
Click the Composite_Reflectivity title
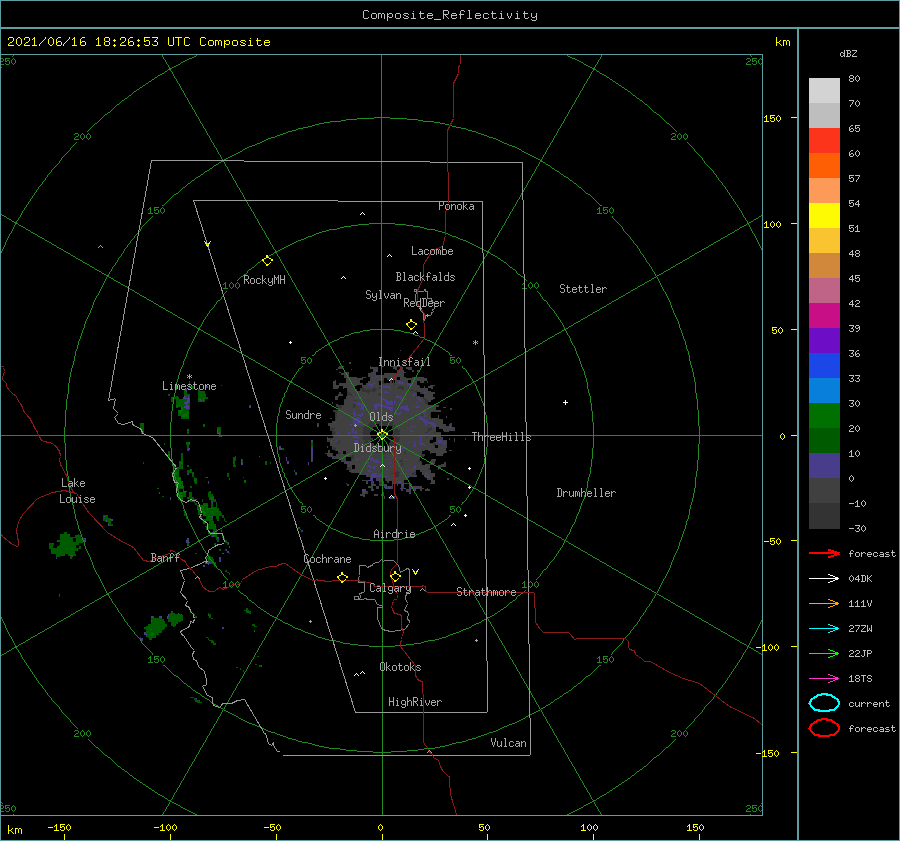tap(450, 15)
